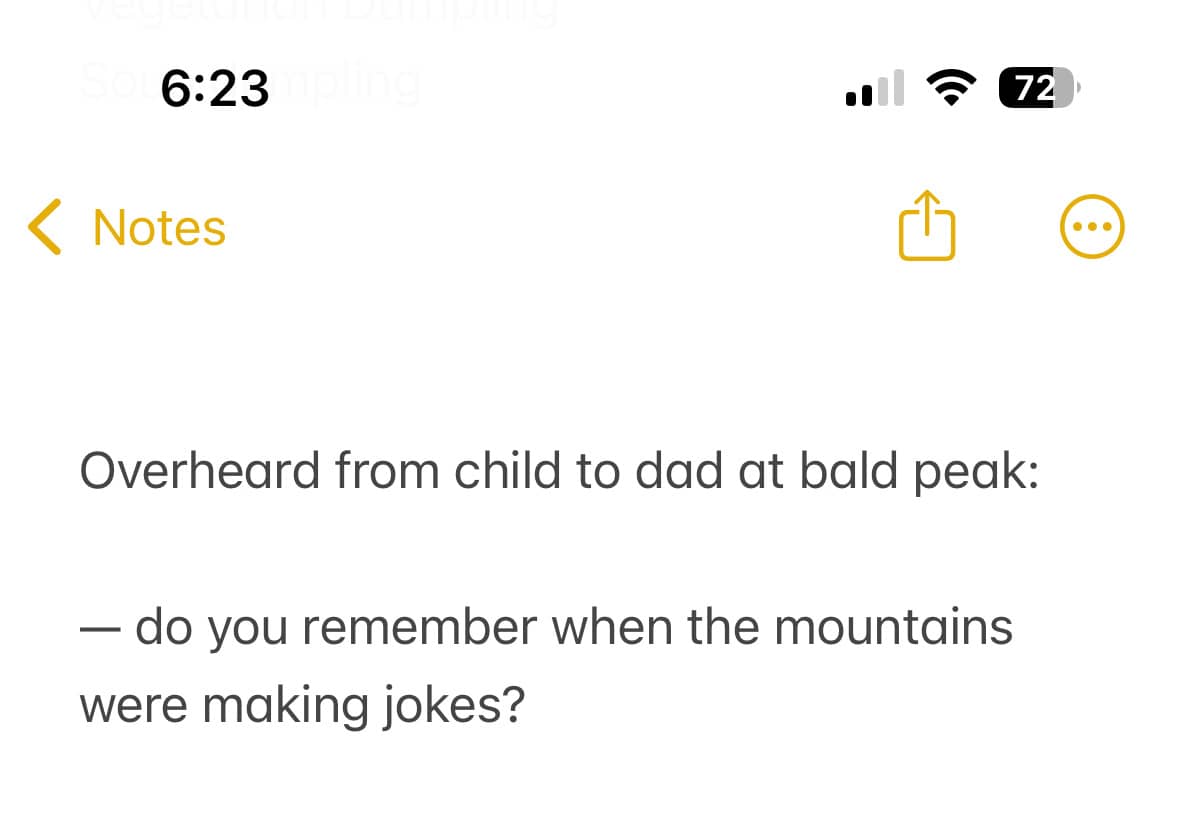Tap the em dash starting the quote
1179x832 pixels.
point(100,630)
